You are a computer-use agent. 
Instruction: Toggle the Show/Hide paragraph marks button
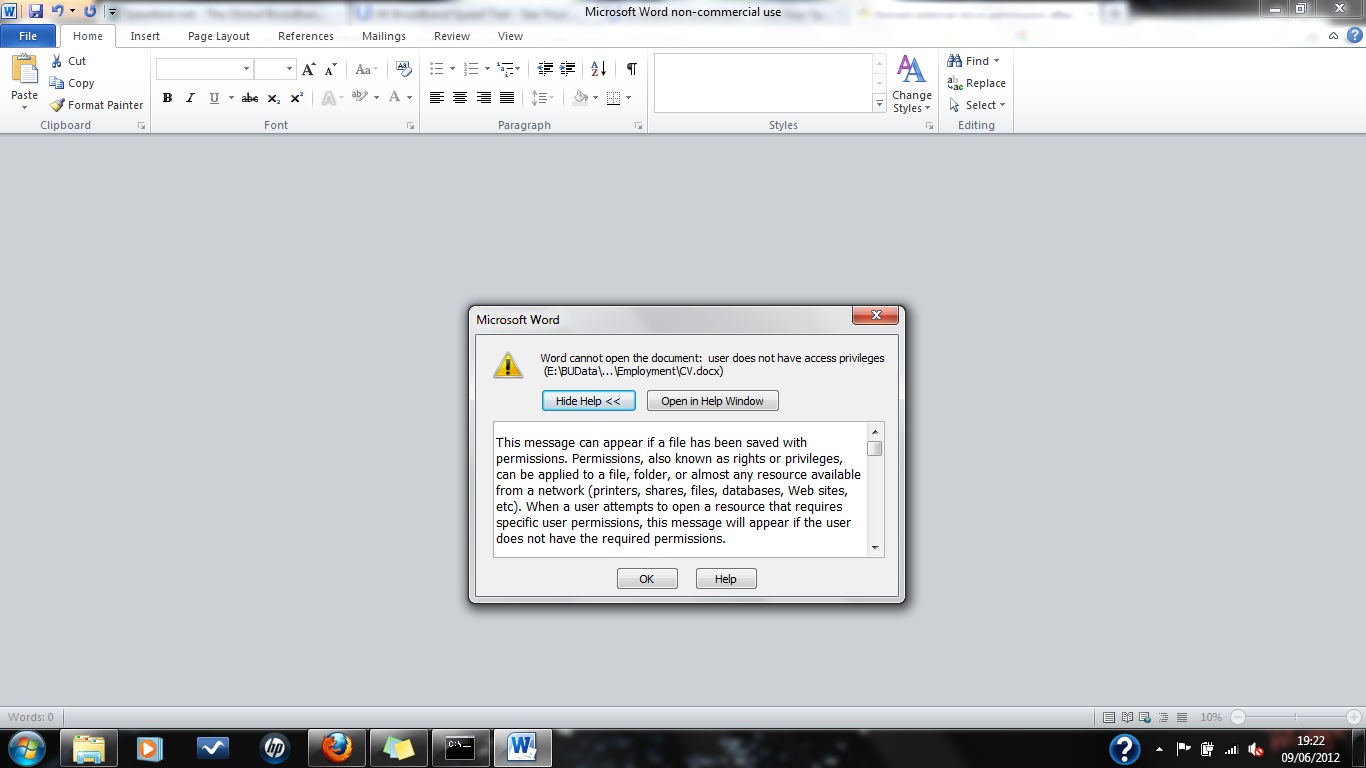(631, 69)
